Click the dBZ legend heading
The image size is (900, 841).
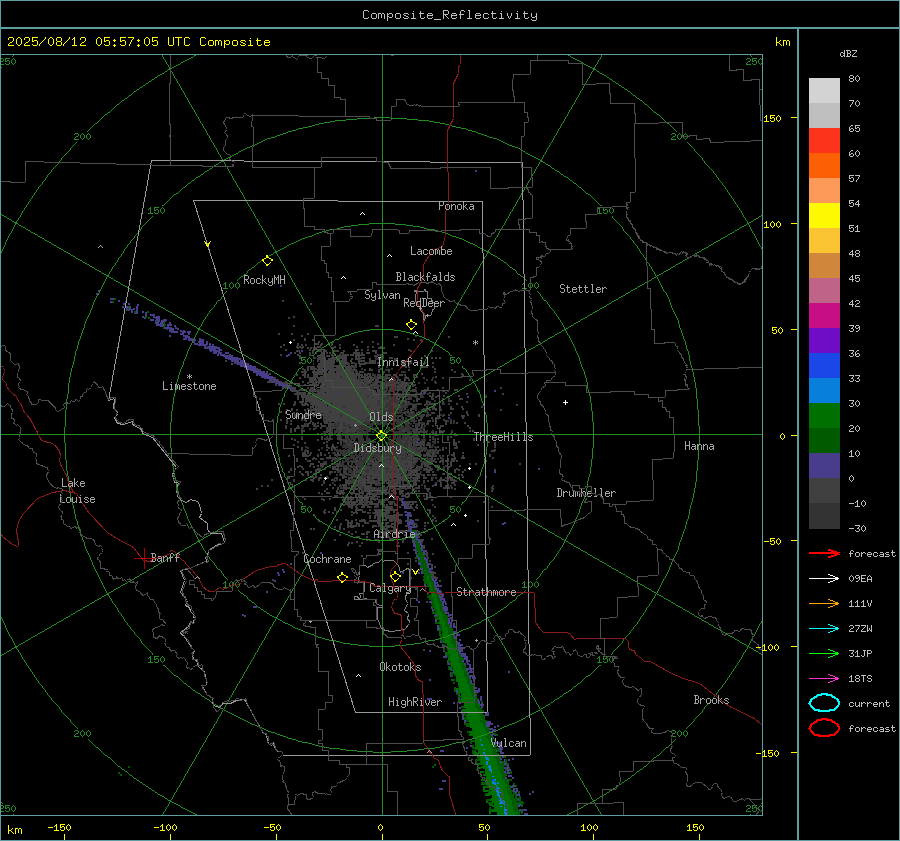pyautogui.click(x=848, y=54)
